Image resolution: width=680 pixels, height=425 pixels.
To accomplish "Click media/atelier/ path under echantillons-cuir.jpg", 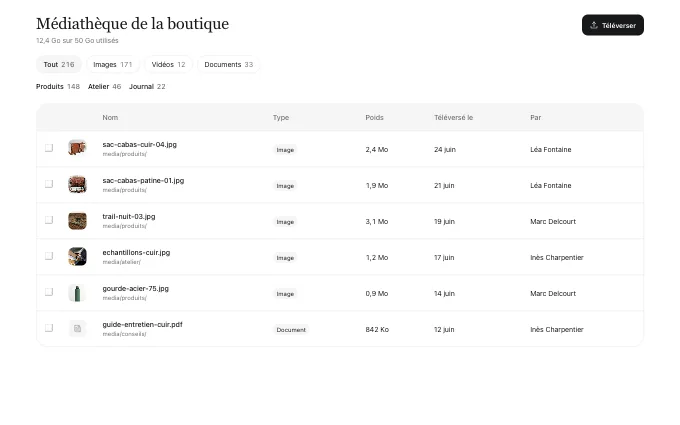I will 121,262.
